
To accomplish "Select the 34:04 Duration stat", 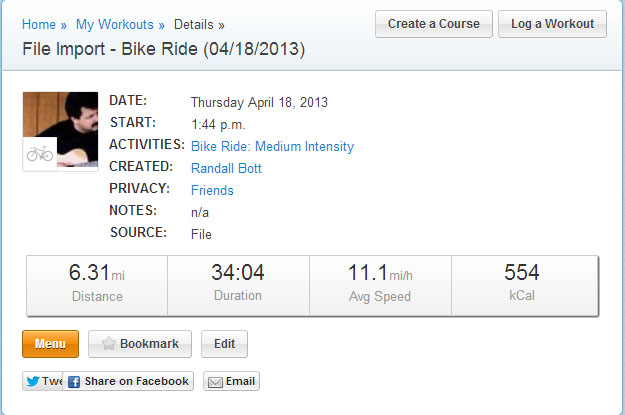I will pos(238,283).
